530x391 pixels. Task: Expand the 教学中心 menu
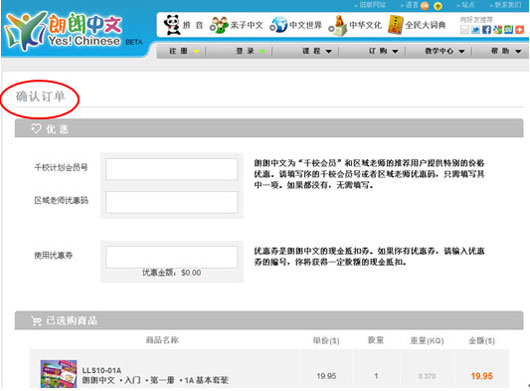coord(444,51)
